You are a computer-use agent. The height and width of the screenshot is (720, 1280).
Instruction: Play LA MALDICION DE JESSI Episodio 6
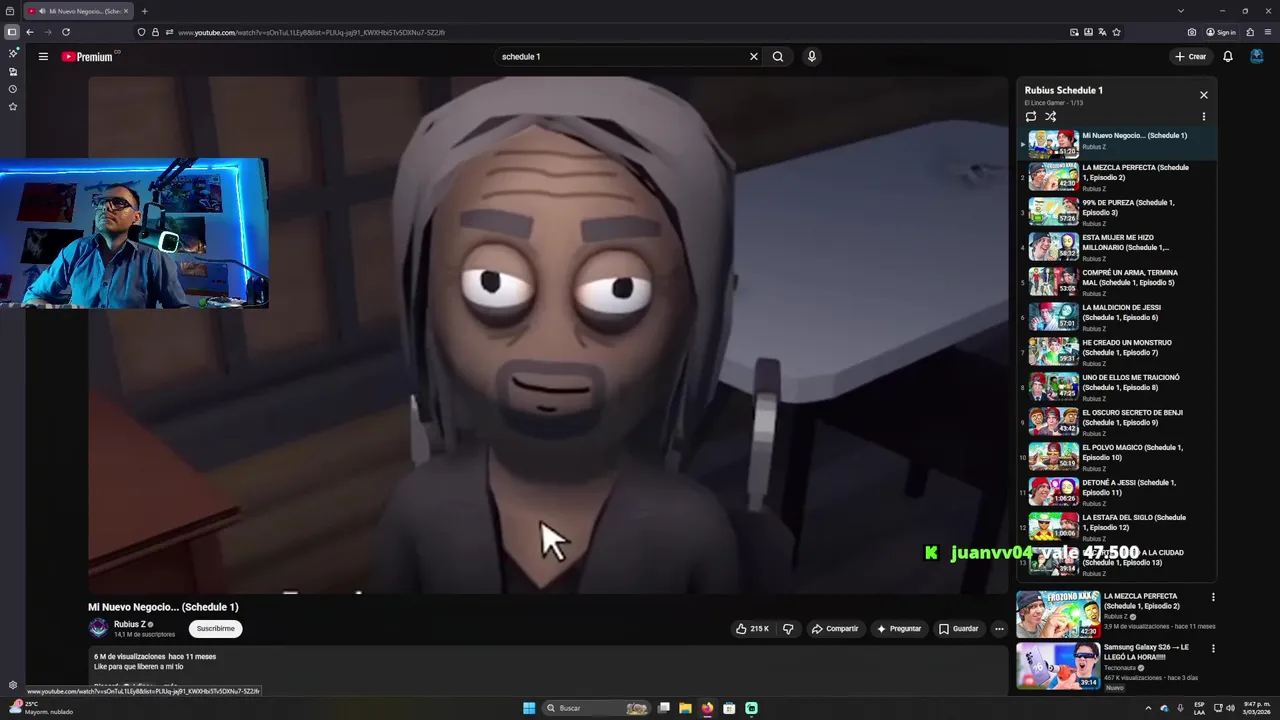(x=1118, y=317)
